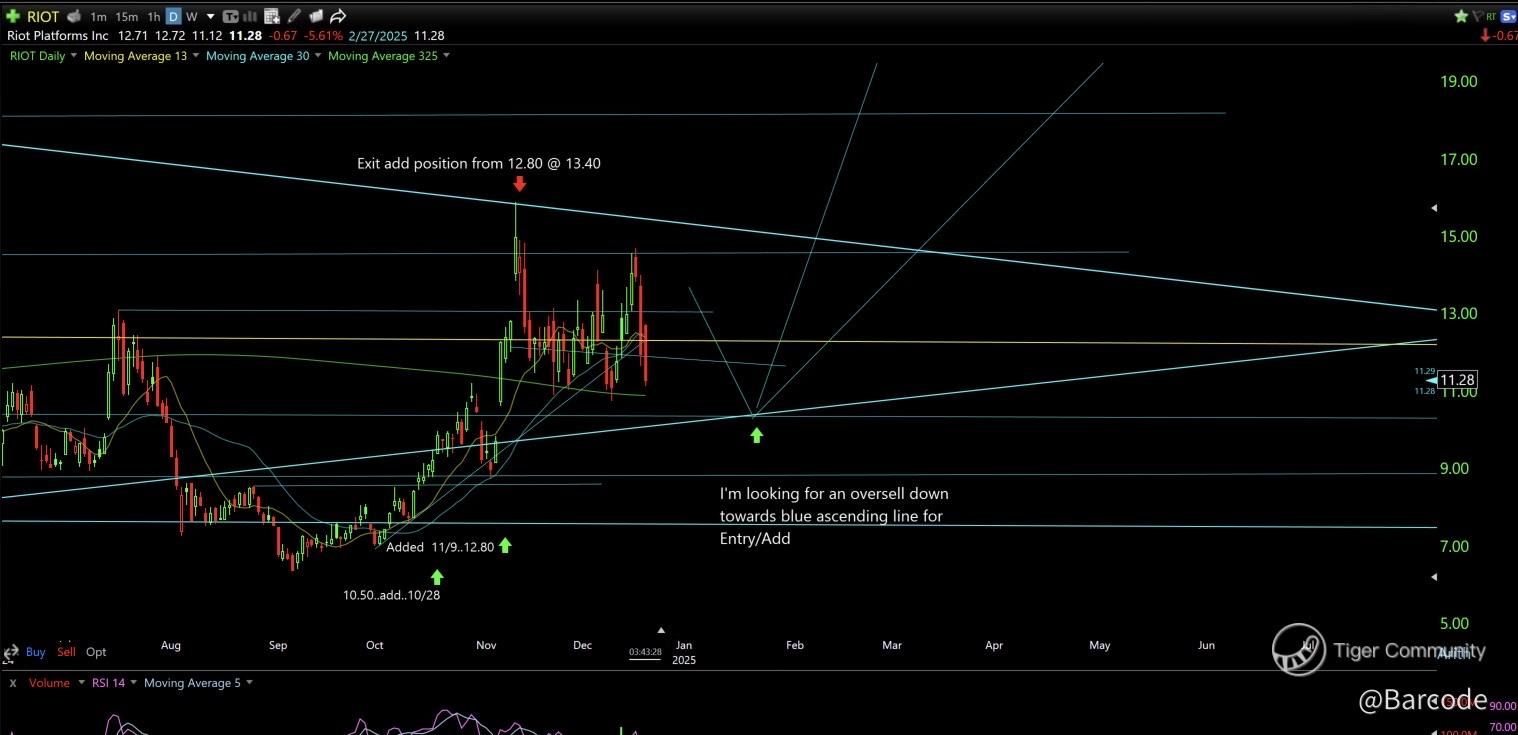
Task: Open the text annotation tool dropdown
Action: [231, 16]
